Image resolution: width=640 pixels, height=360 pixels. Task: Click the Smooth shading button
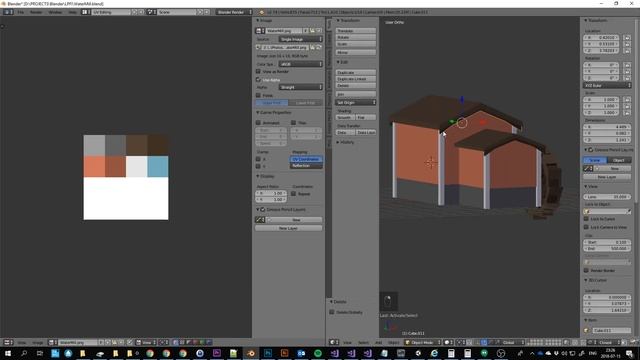click(345, 117)
